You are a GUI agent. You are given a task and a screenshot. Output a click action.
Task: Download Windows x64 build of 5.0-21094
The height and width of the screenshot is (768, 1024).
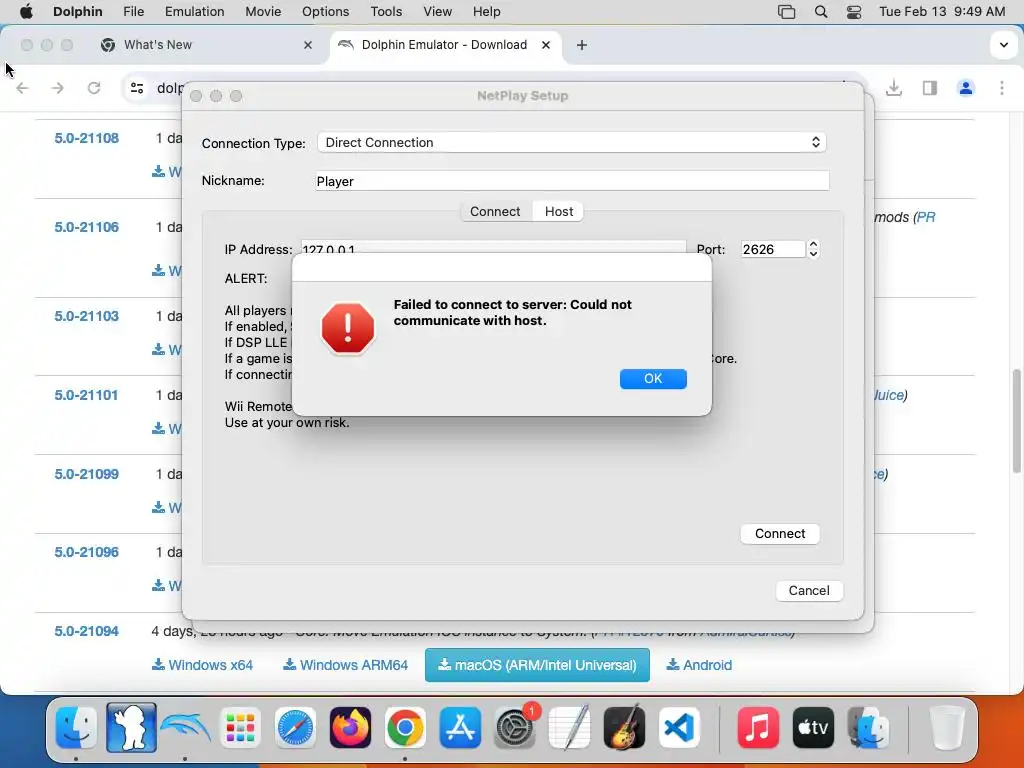202,665
